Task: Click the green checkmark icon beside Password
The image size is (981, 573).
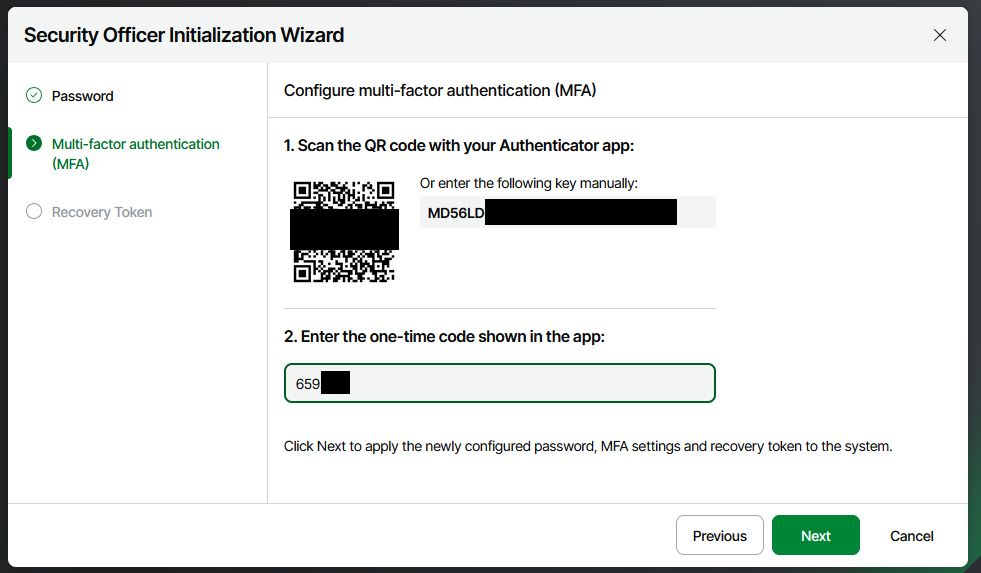Action: [x=34, y=96]
